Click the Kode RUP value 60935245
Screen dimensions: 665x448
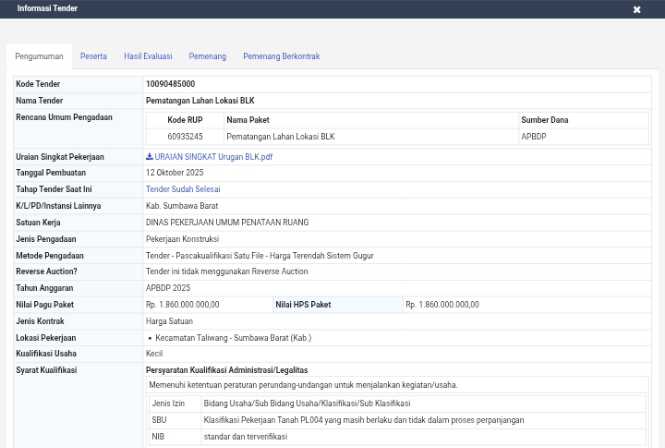[x=185, y=137]
